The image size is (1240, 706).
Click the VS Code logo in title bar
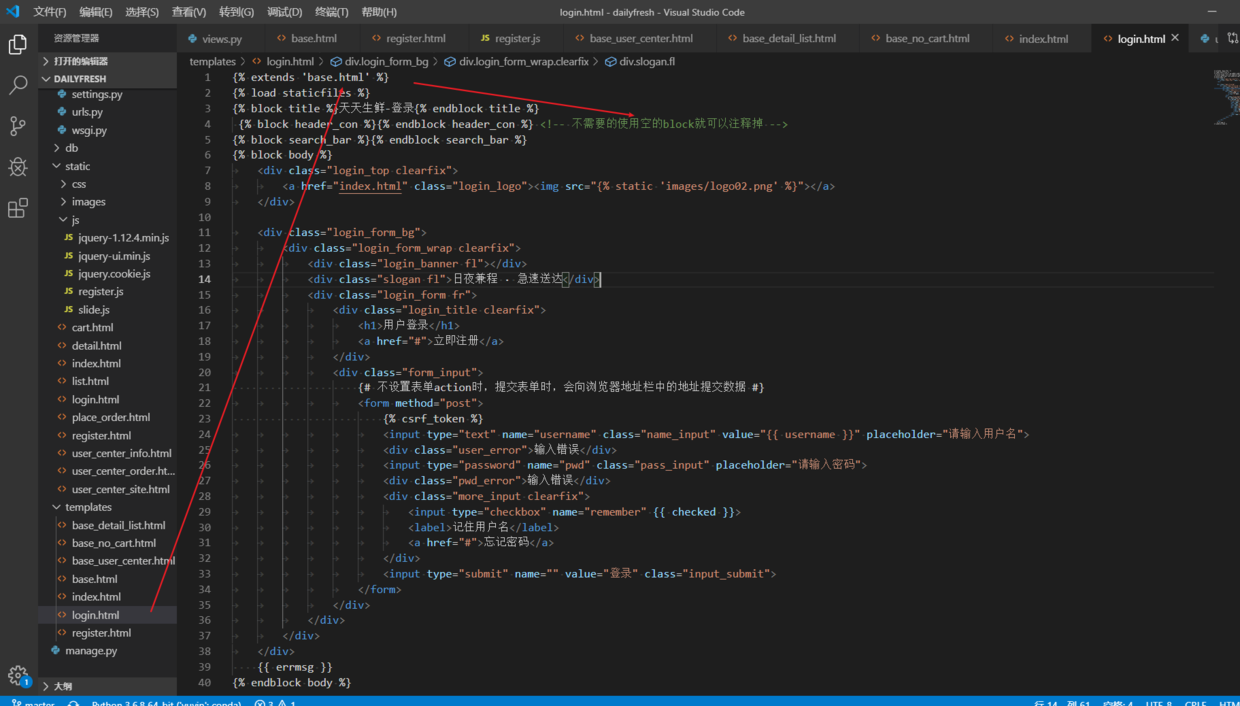(x=13, y=12)
